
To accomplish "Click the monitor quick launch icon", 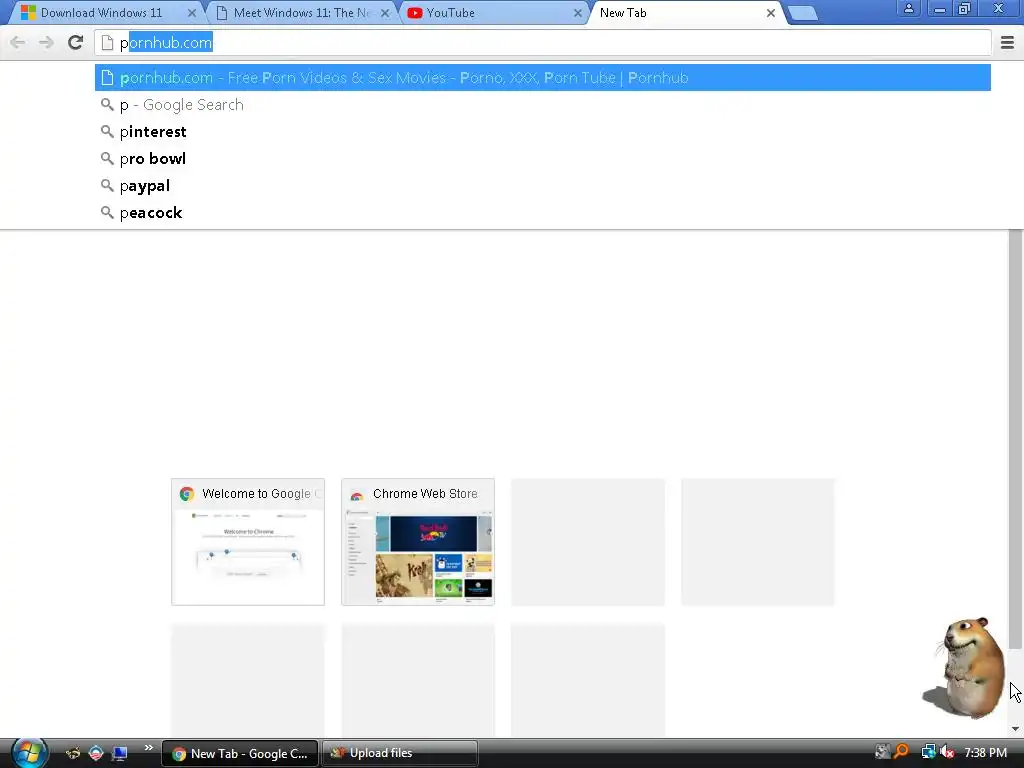I will pyautogui.click(x=120, y=753).
